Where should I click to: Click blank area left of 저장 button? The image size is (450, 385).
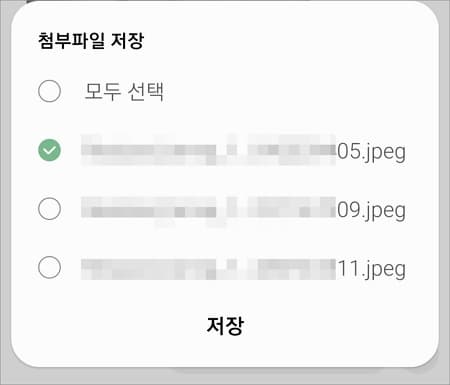click(110, 325)
